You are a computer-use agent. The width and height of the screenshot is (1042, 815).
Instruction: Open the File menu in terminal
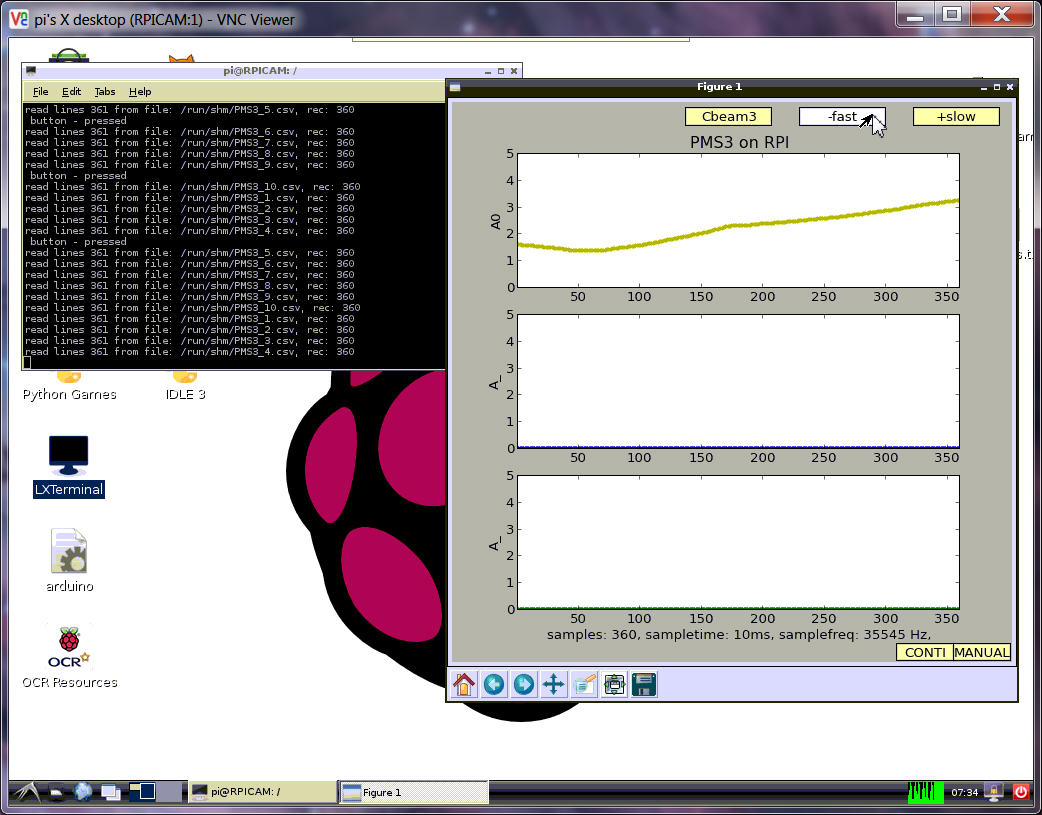[40, 91]
